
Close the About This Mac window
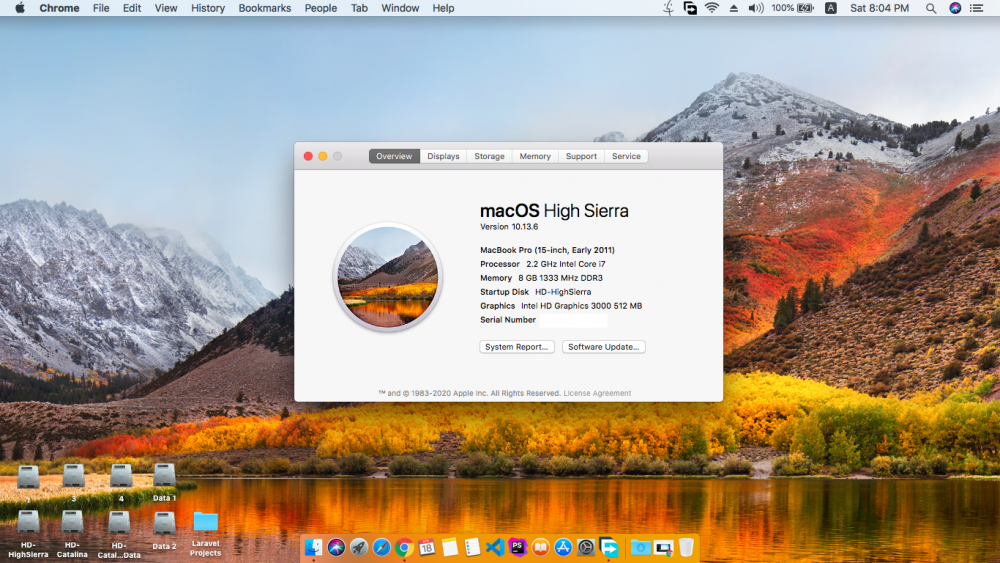pyautogui.click(x=308, y=156)
